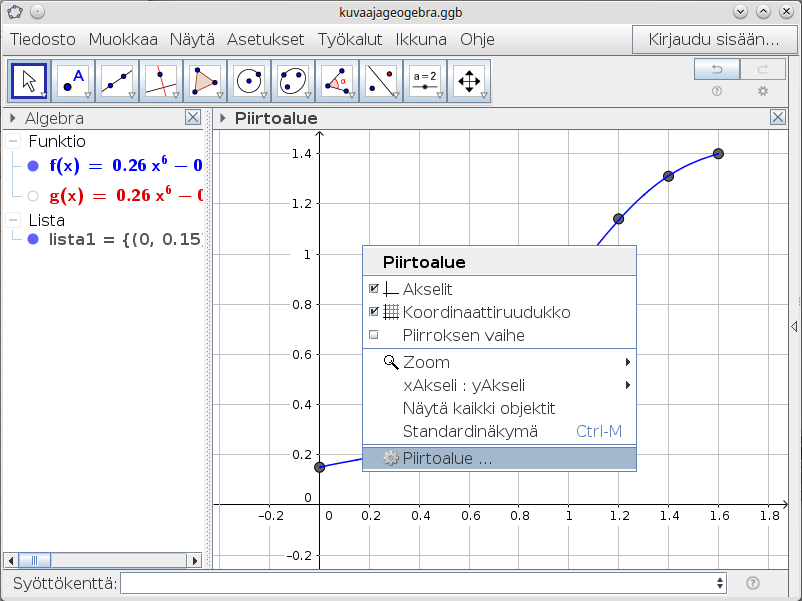
Task: Select the Slider tool
Action: [424, 81]
